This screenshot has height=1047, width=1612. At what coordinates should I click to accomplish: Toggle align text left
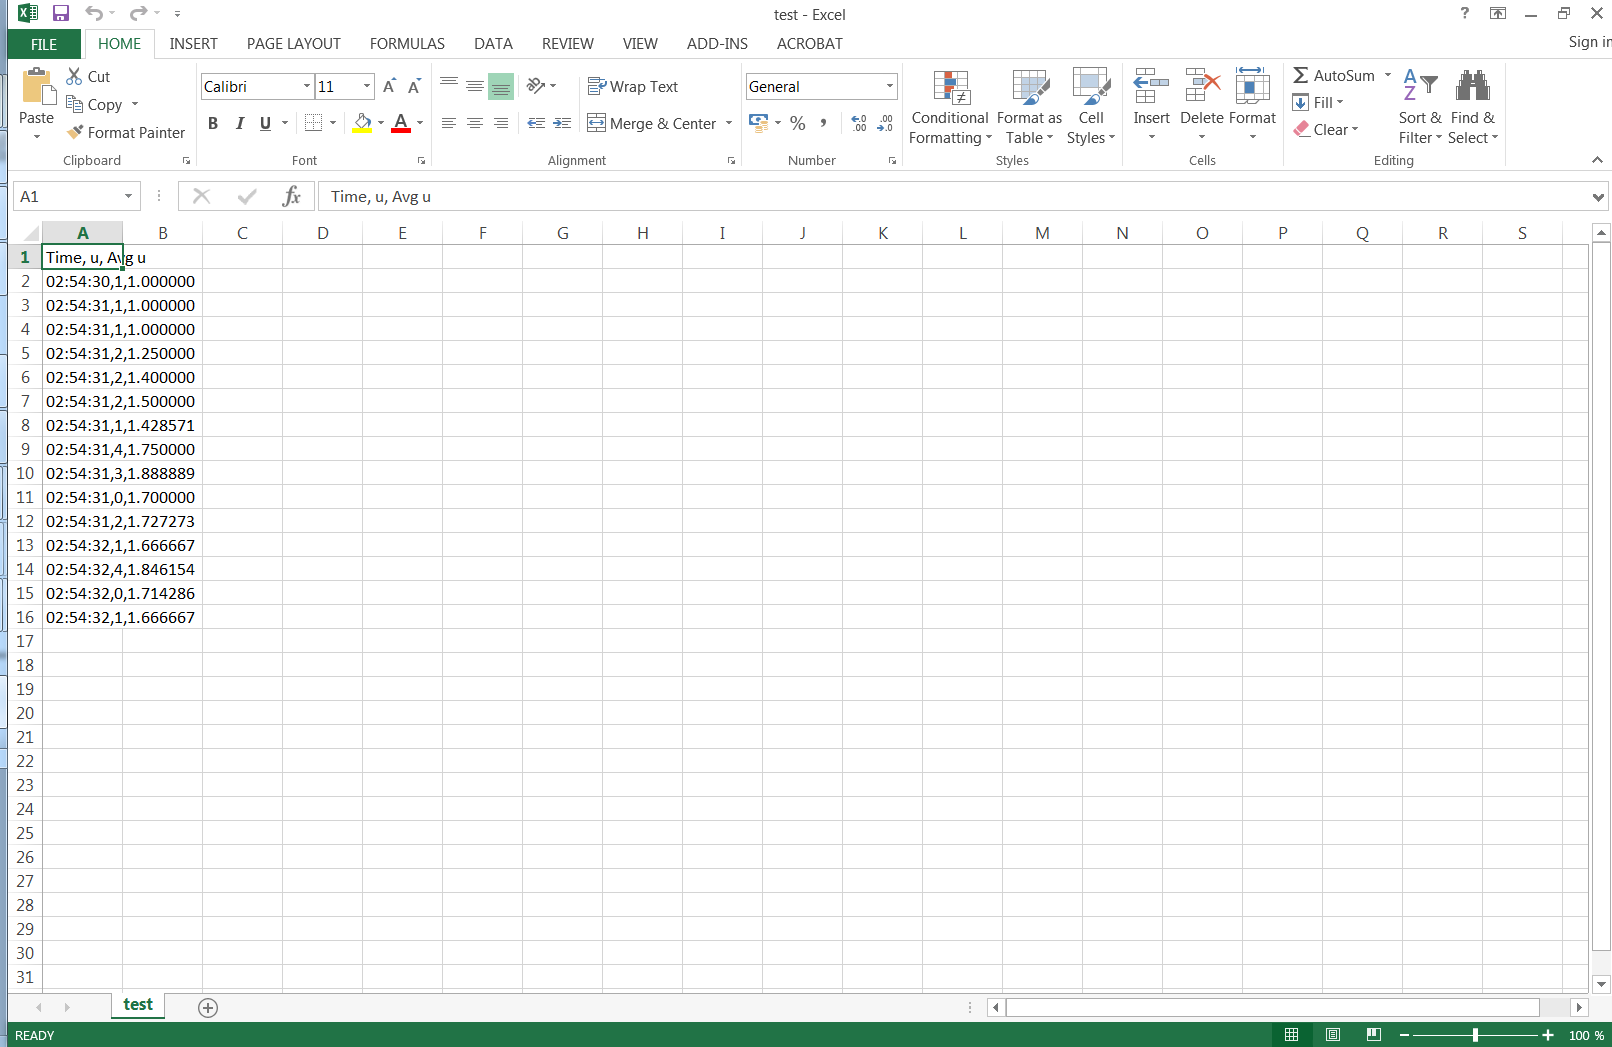point(449,123)
